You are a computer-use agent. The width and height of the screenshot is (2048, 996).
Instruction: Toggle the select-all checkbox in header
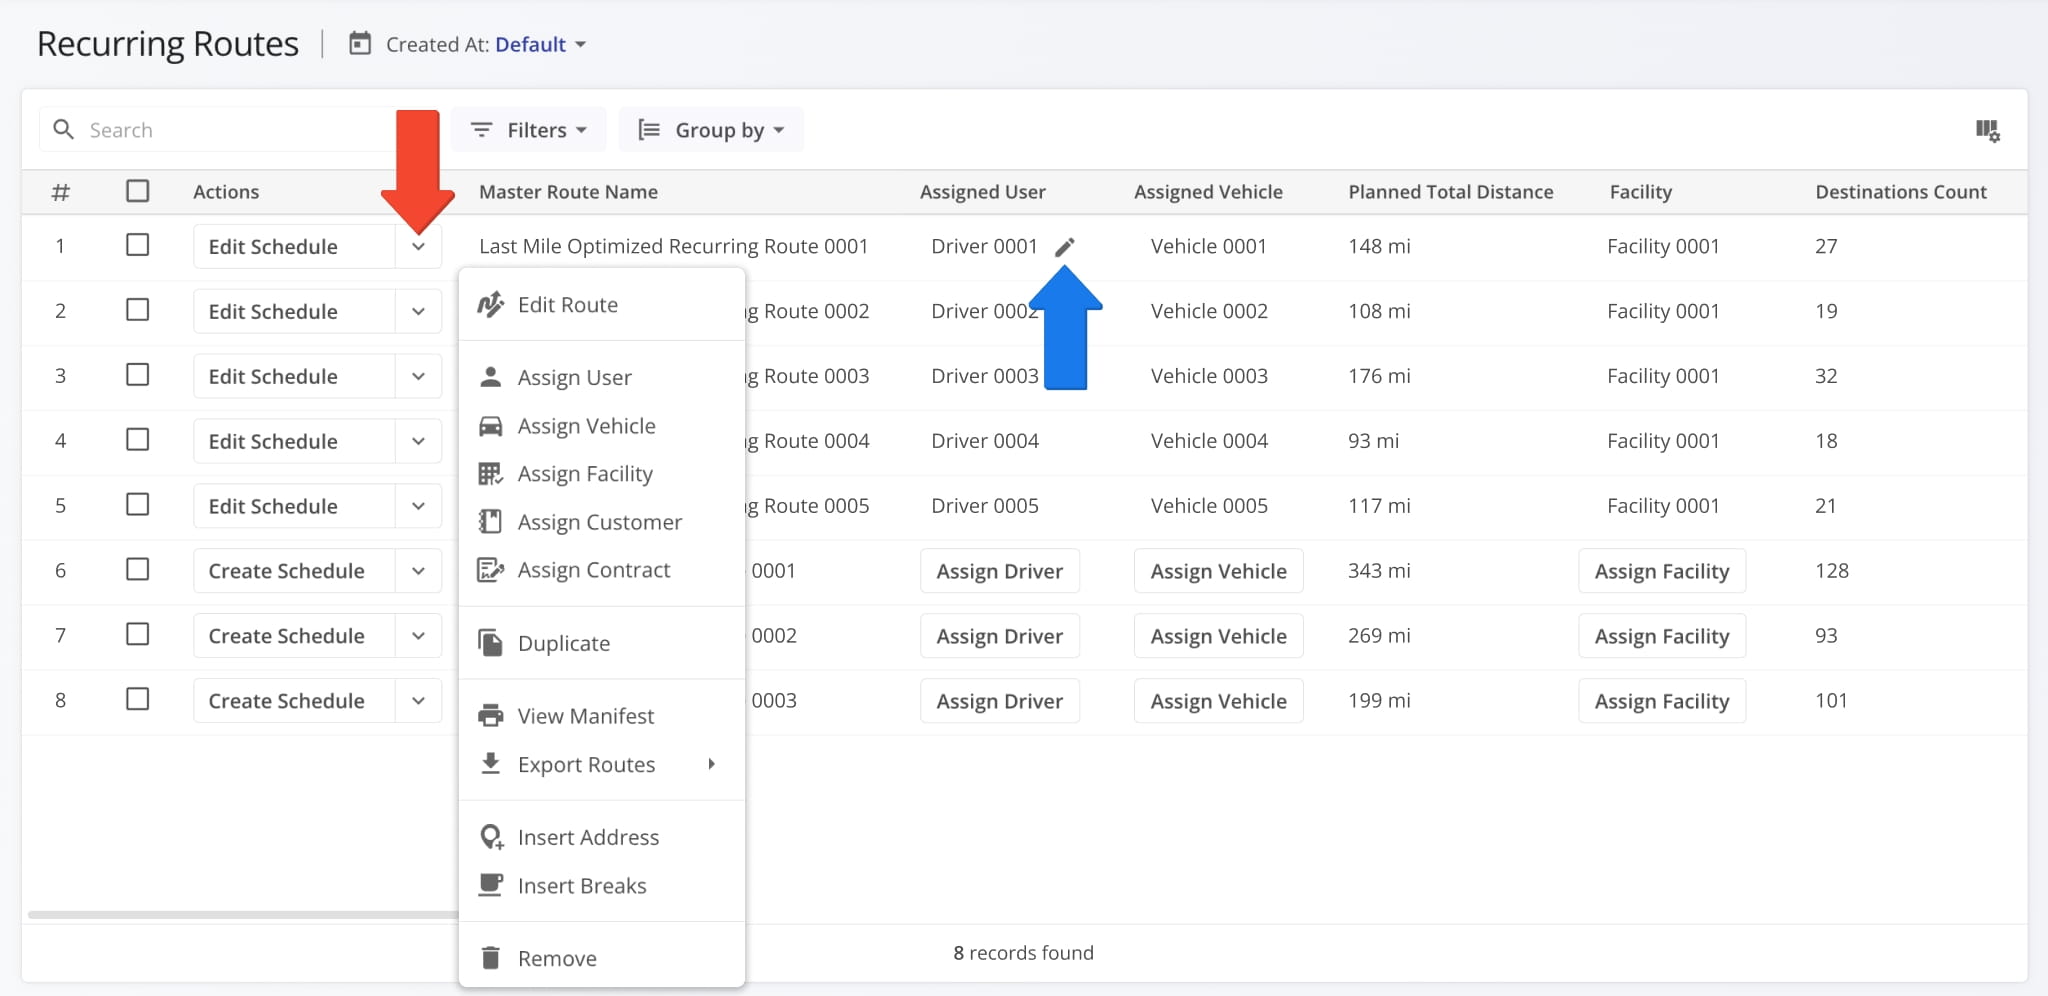pyautogui.click(x=138, y=191)
